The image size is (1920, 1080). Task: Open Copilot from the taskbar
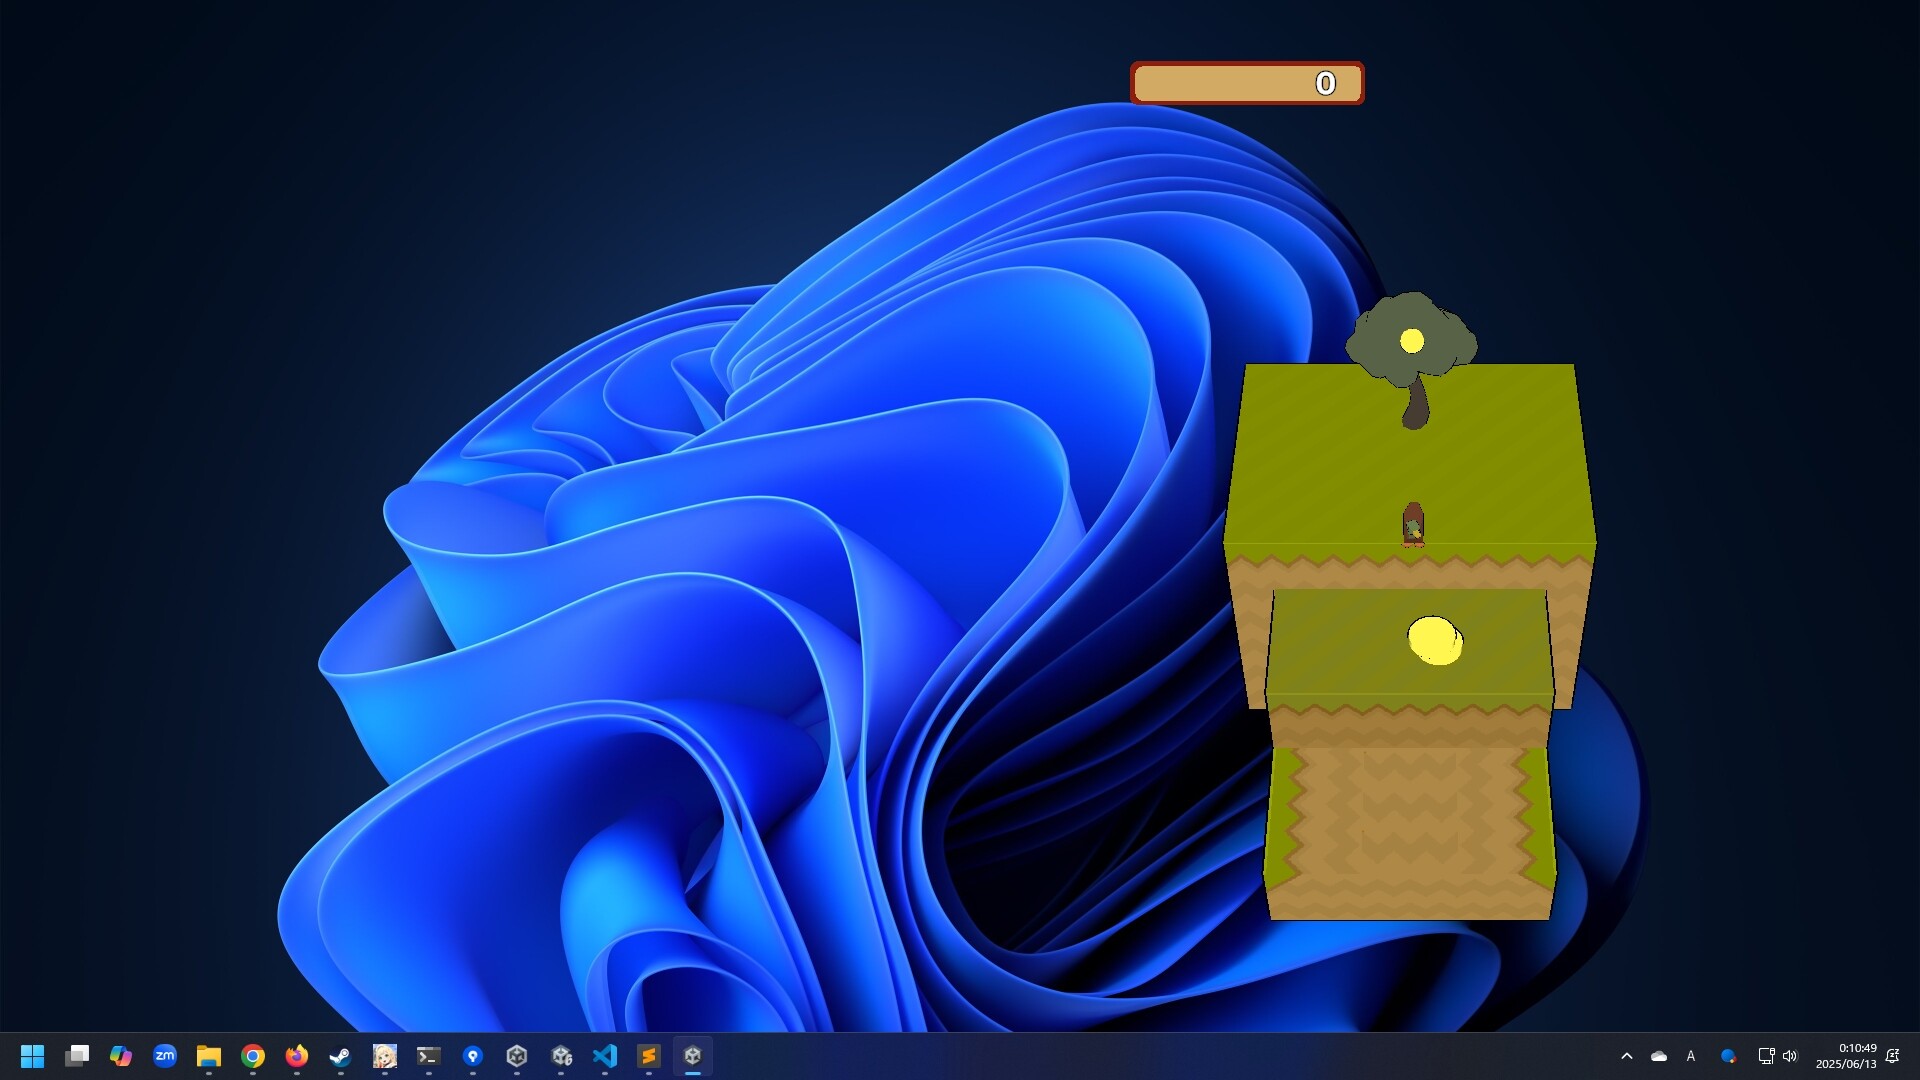120,1055
